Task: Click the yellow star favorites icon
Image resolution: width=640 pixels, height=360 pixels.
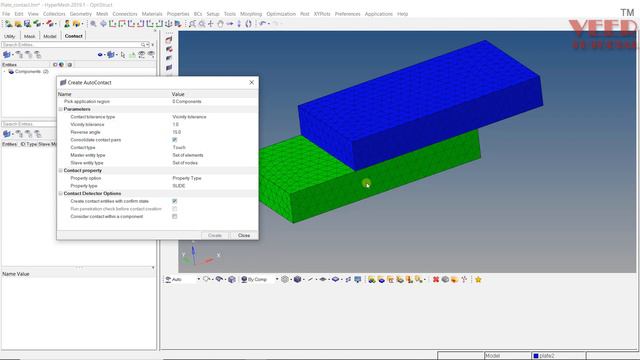Action: pyautogui.click(x=478, y=279)
